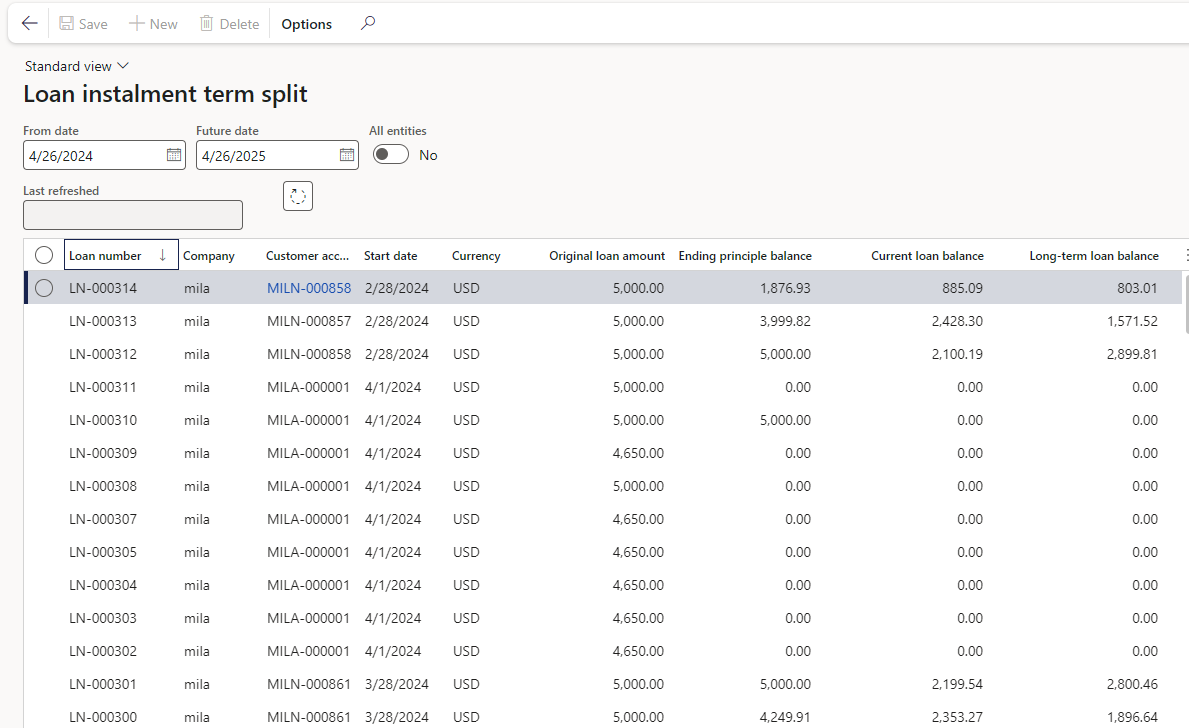Click the Save toolbar button

click(83, 24)
